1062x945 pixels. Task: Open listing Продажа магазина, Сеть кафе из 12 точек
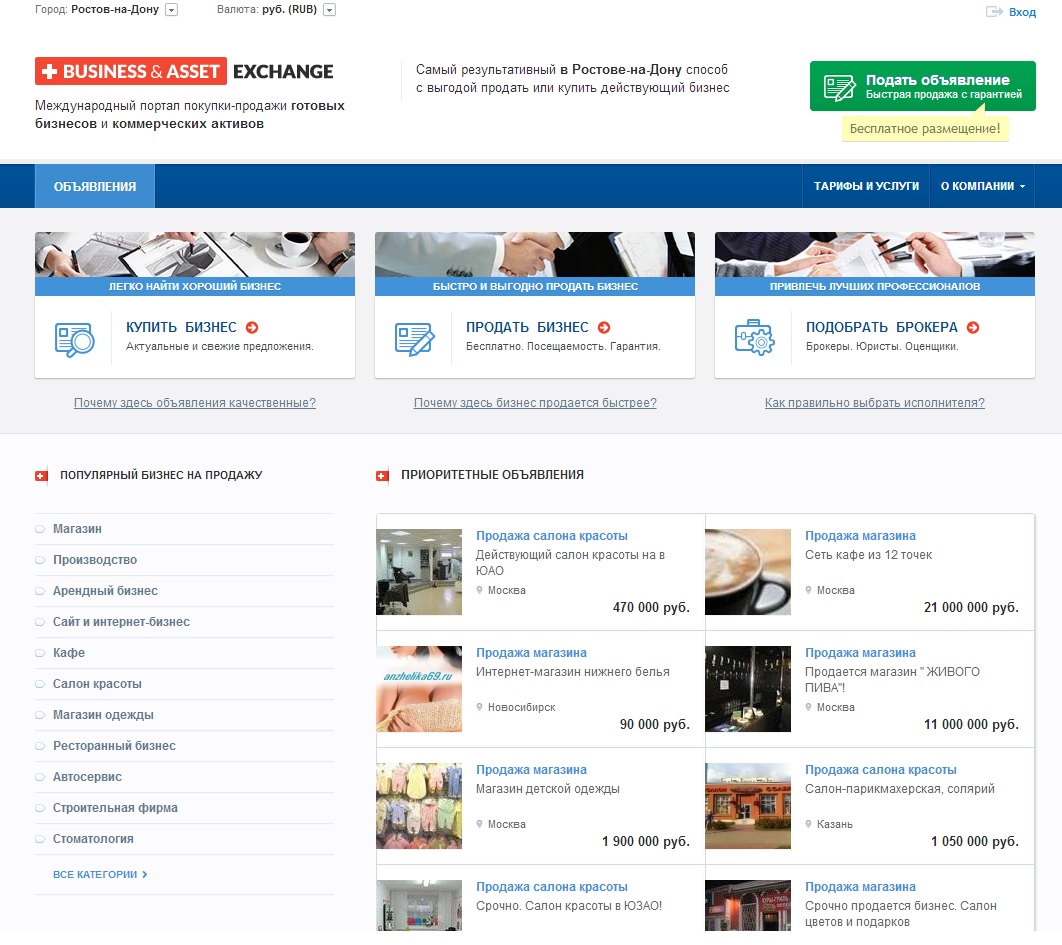[860, 535]
